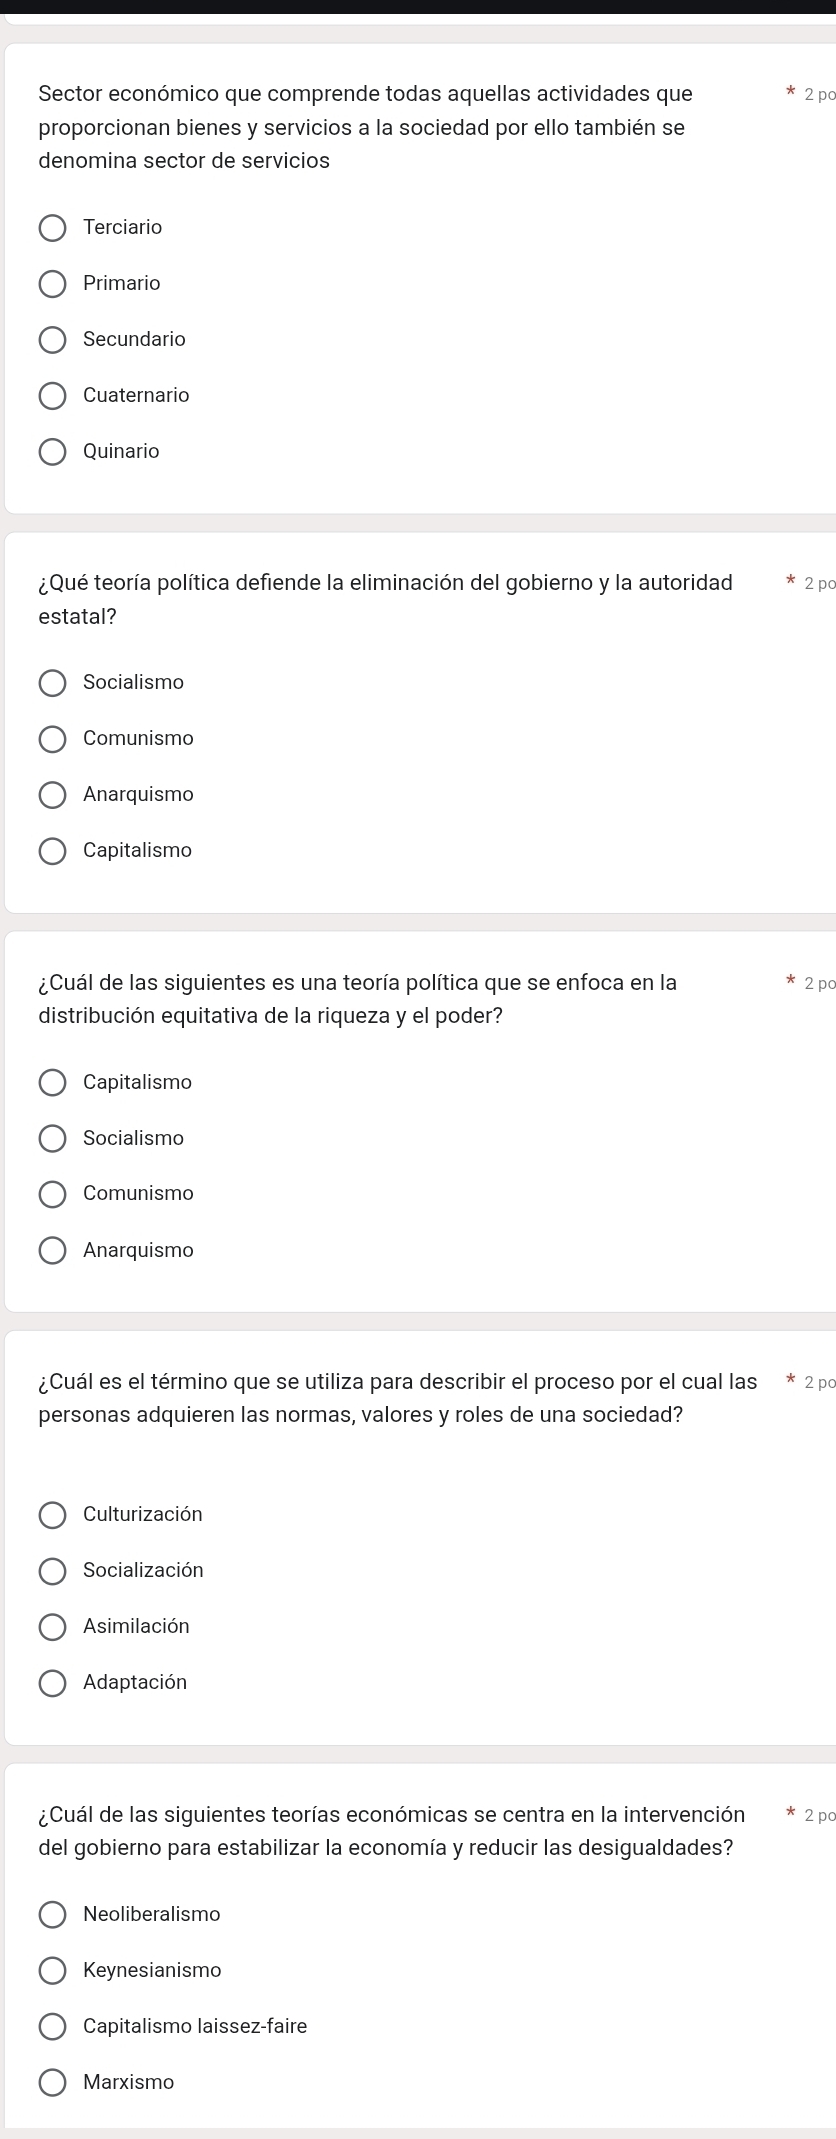Select Anarquismo for the state elimination question

pos(53,795)
